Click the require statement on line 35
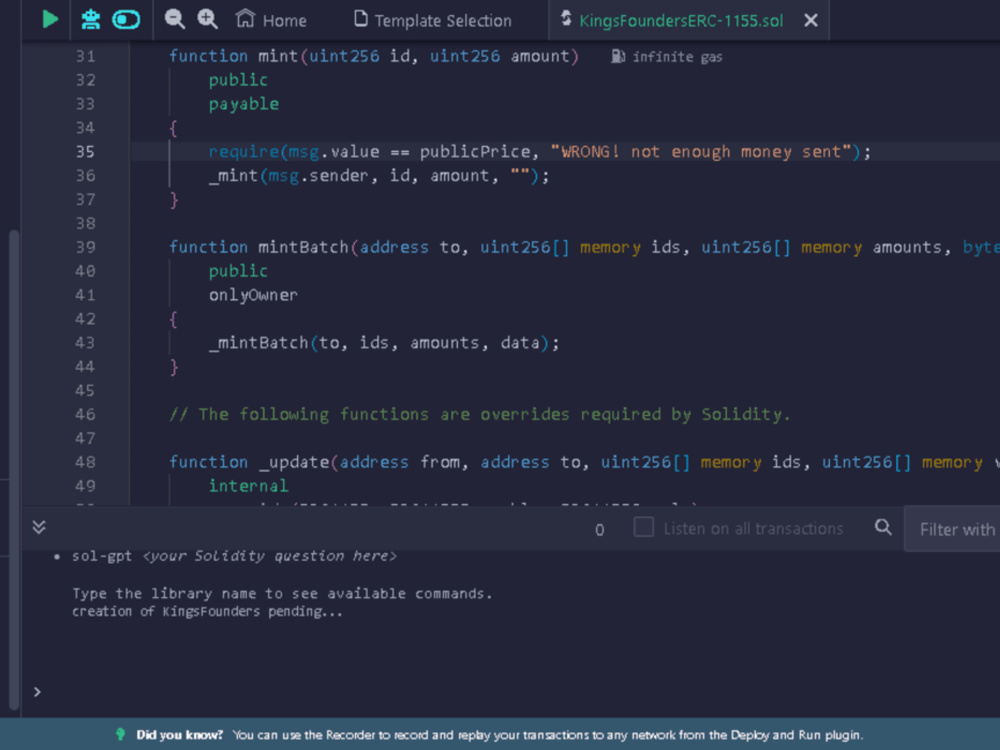The image size is (1000, 750). 540,152
